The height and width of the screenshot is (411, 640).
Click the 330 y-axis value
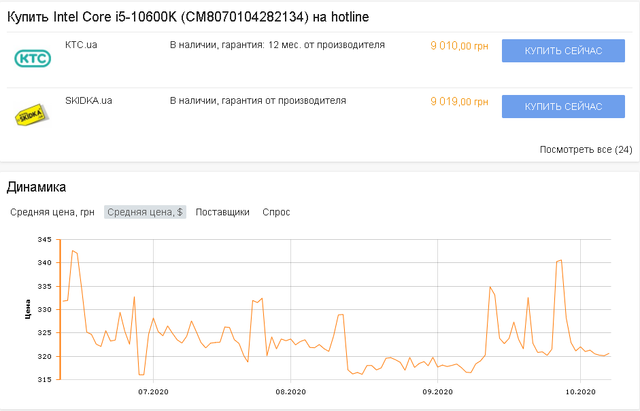(x=44, y=310)
